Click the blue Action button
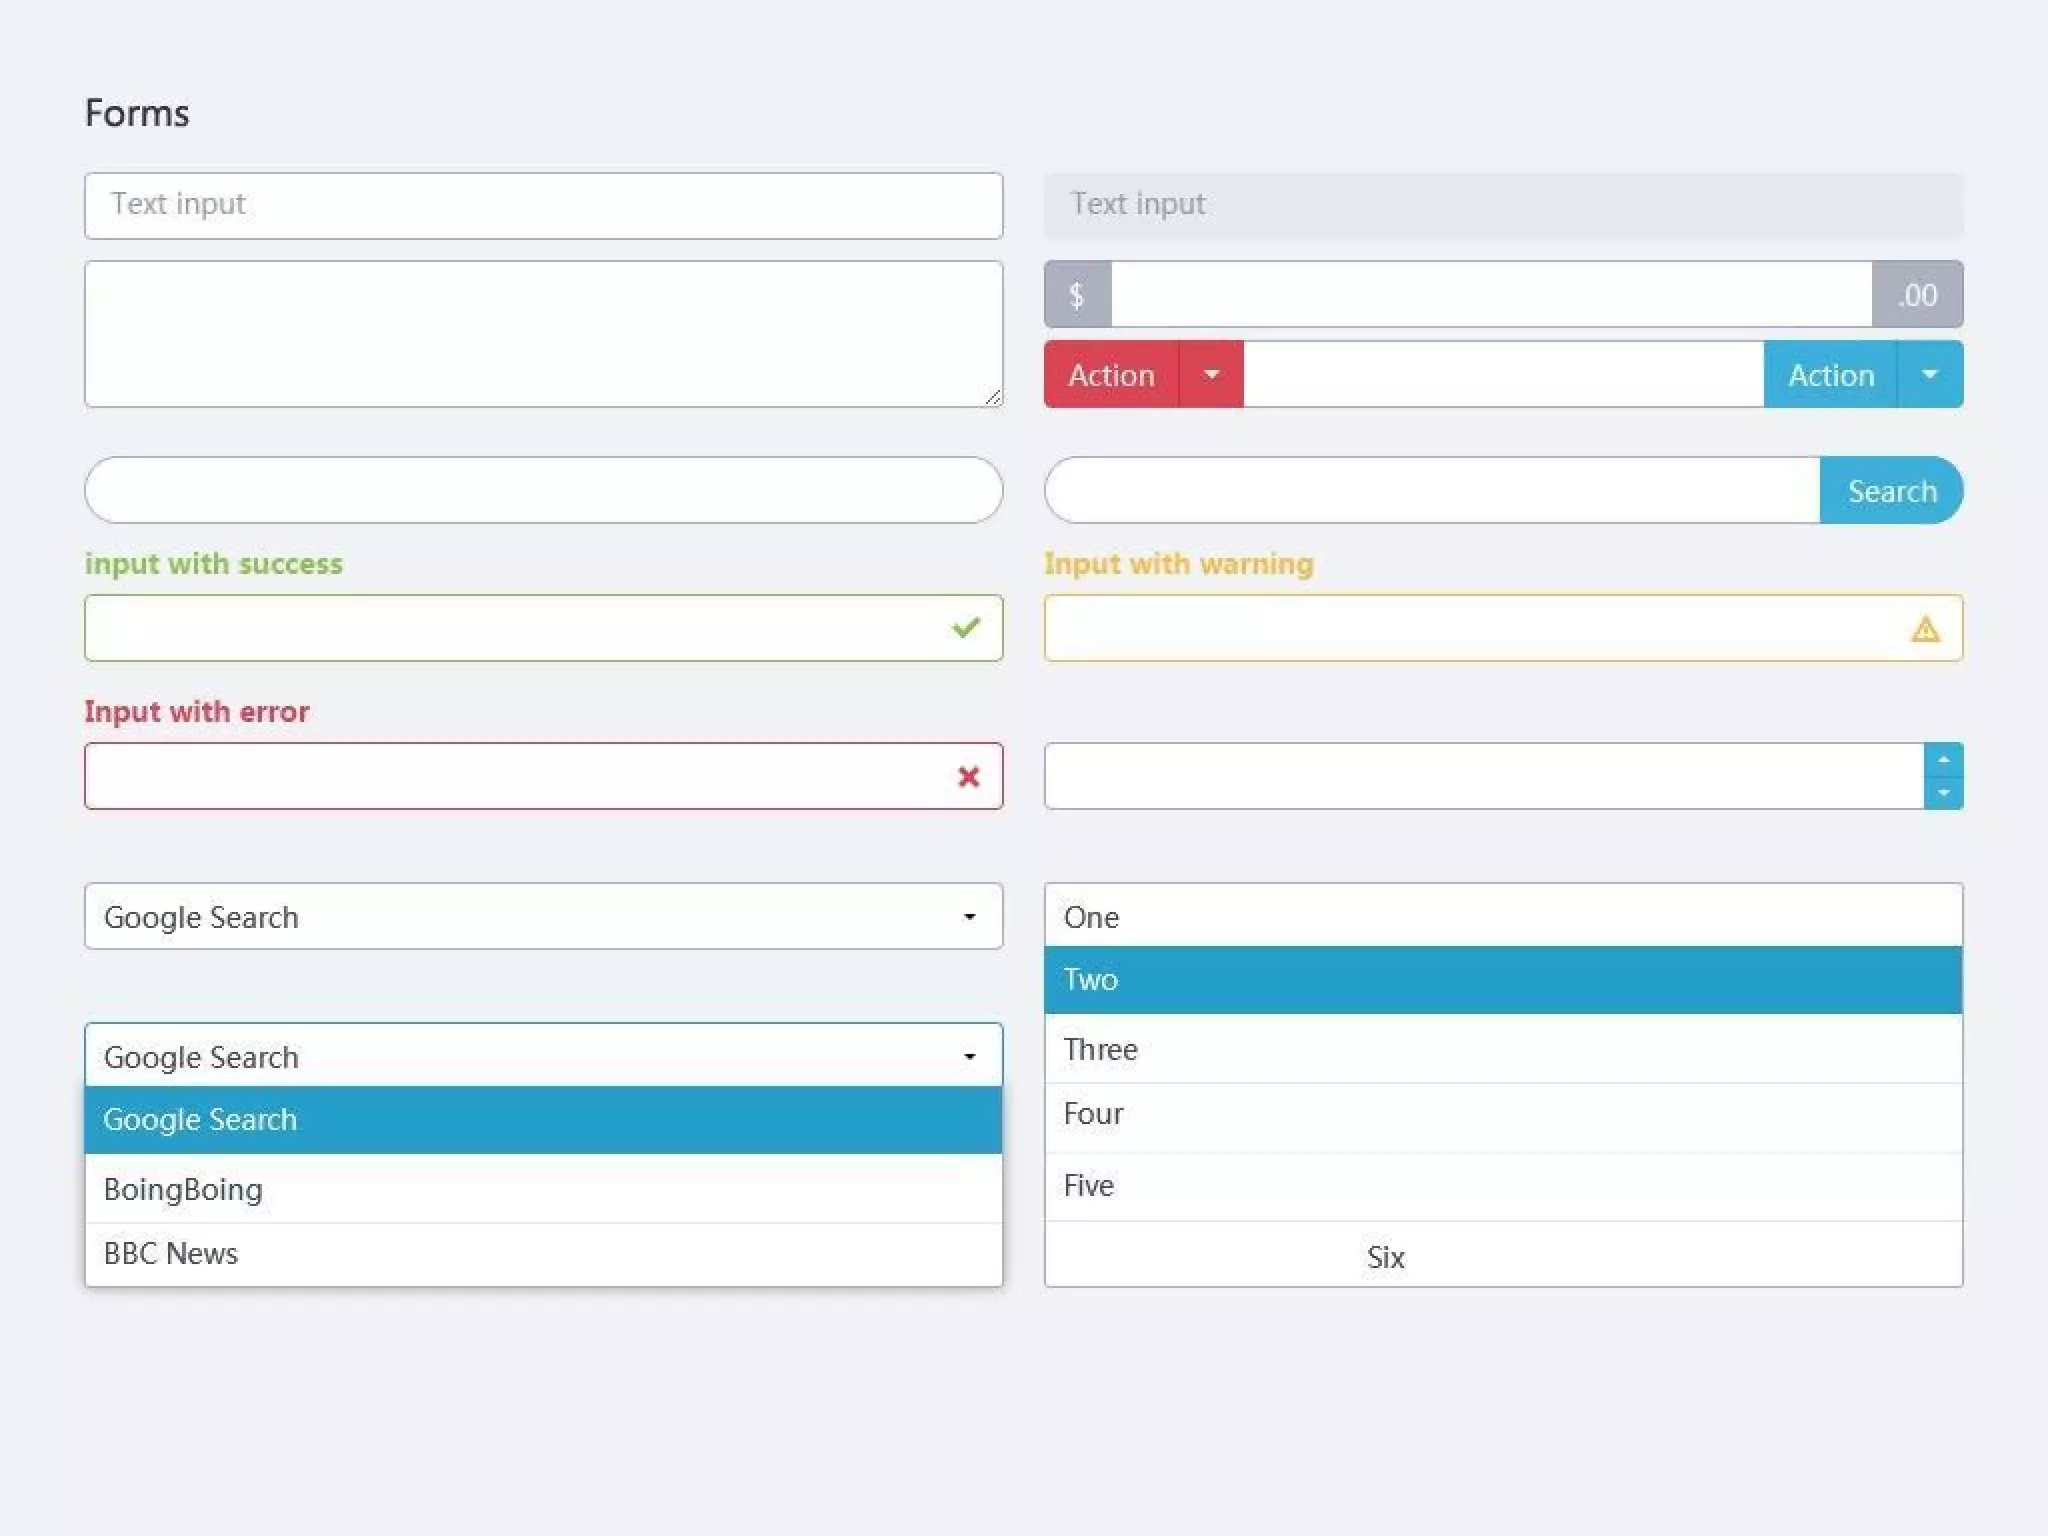 click(x=1830, y=375)
